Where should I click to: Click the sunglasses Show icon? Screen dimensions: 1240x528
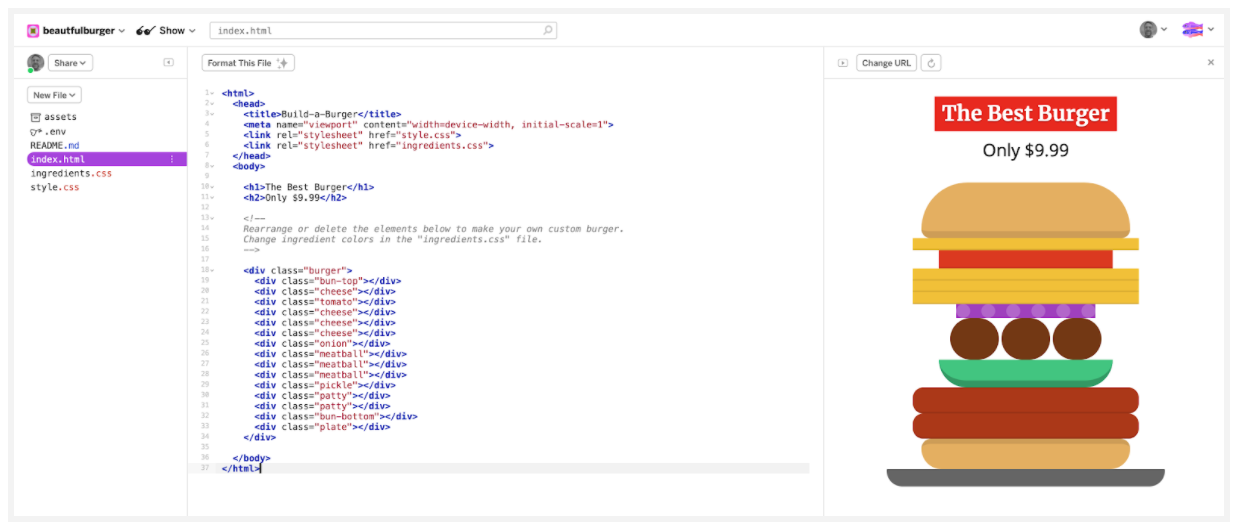point(145,30)
